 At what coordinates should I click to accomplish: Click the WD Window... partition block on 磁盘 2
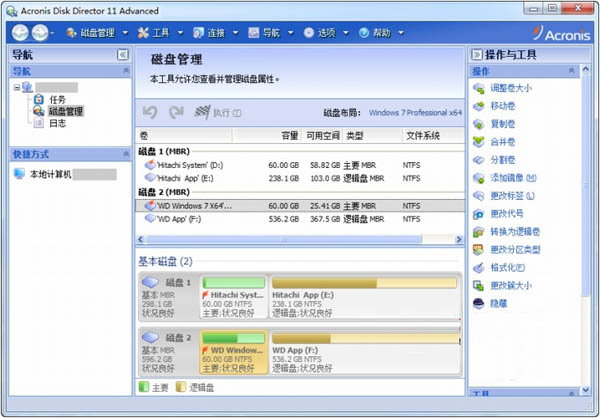click(234, 352)
